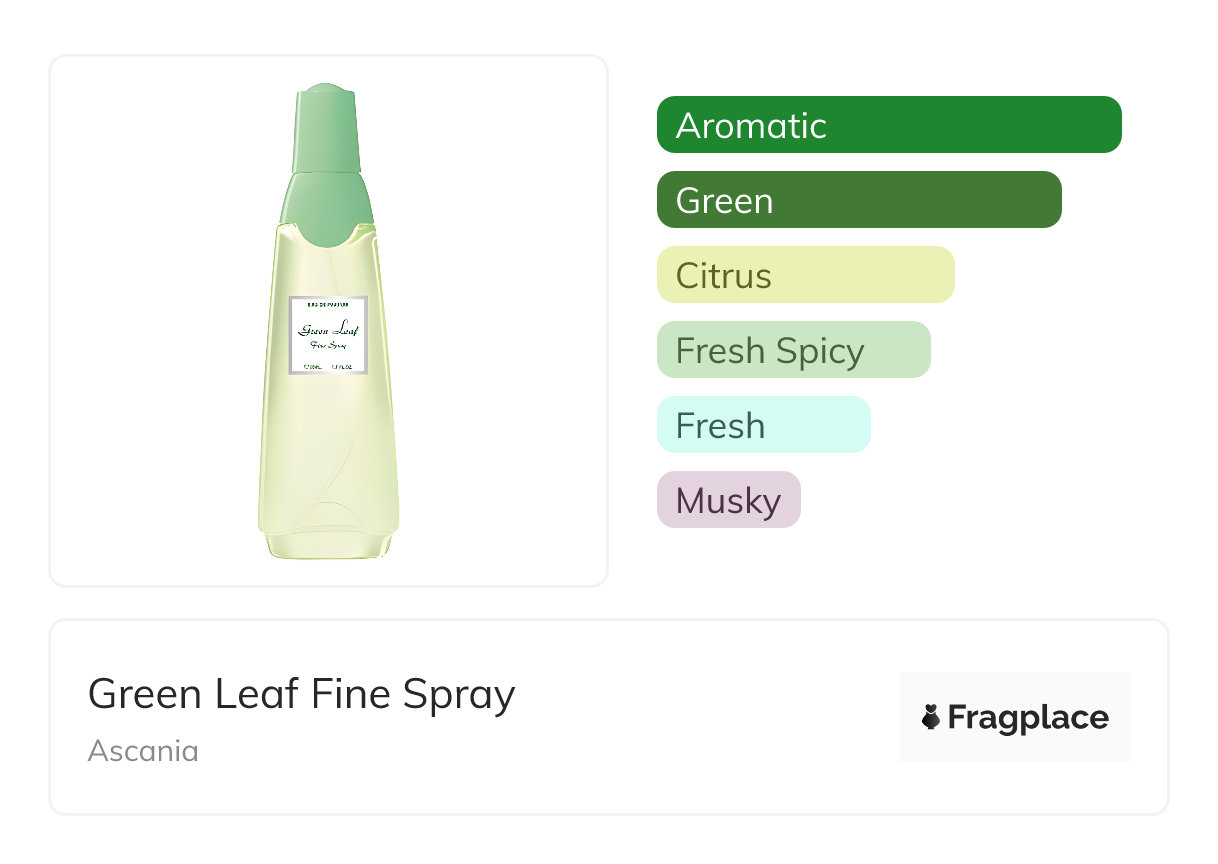The image size is (1218, 864).
Task: Select the dark Green accord bar
Action: [859, 200]
